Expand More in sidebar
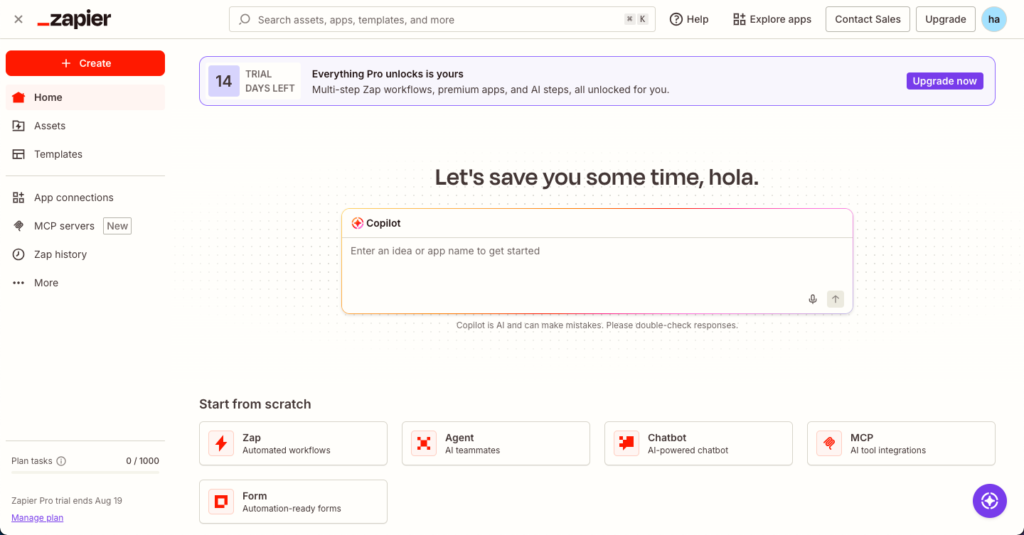The width and height of the screenshot is (1024, 535). point(86,283)
